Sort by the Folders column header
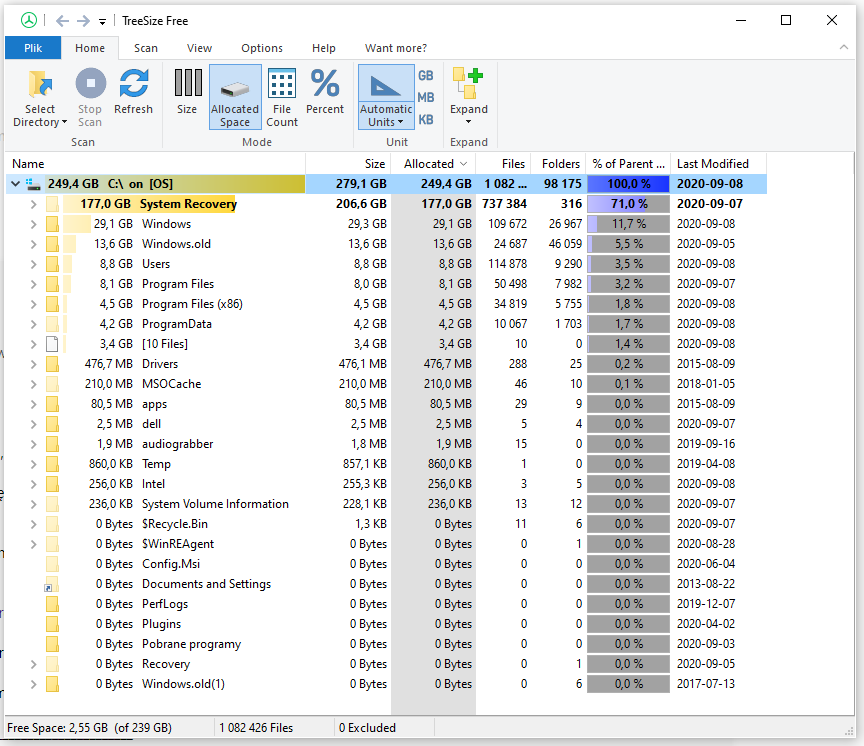 click(558, 164)
